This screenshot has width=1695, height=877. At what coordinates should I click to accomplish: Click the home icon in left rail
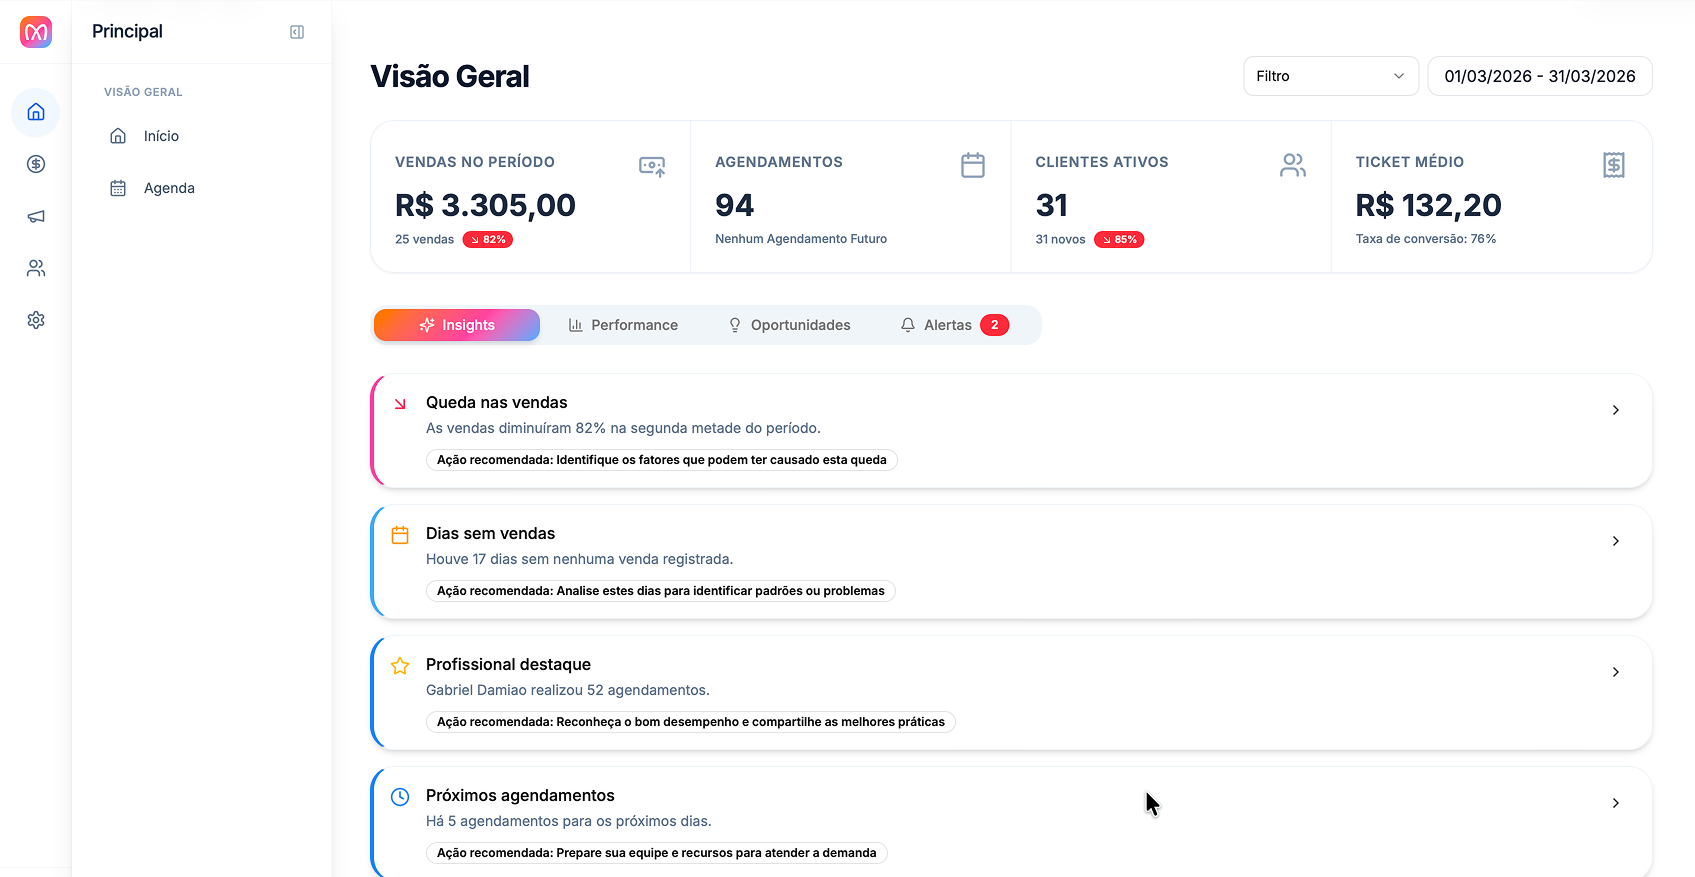point(36,112)
